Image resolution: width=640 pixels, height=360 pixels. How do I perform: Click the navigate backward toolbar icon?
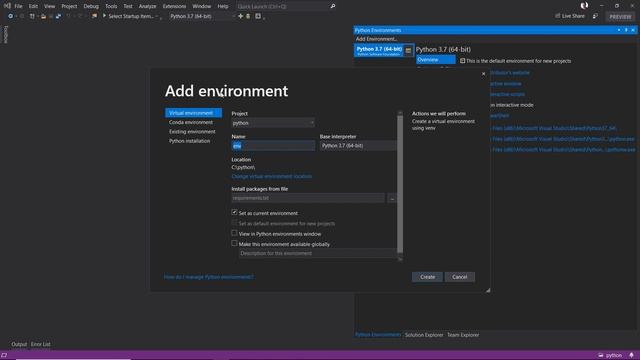pyautogui.click(x=10, y=16)
